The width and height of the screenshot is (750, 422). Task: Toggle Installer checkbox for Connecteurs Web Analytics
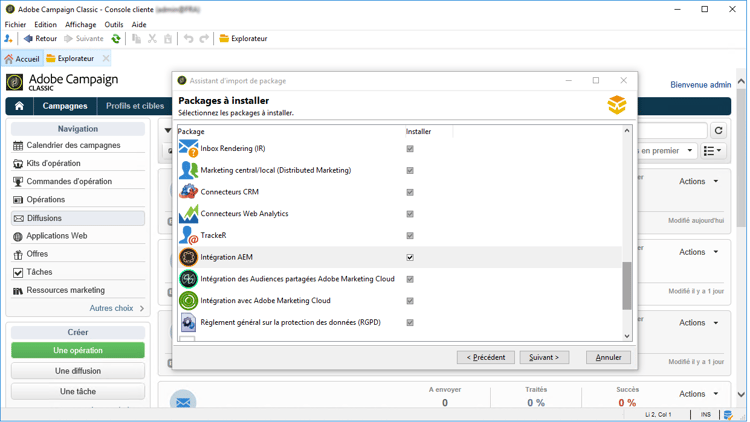coord(410,214)
